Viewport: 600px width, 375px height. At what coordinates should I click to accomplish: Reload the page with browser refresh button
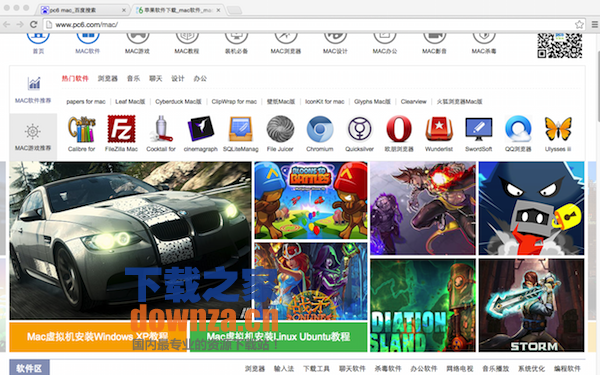tap(34, 24)
